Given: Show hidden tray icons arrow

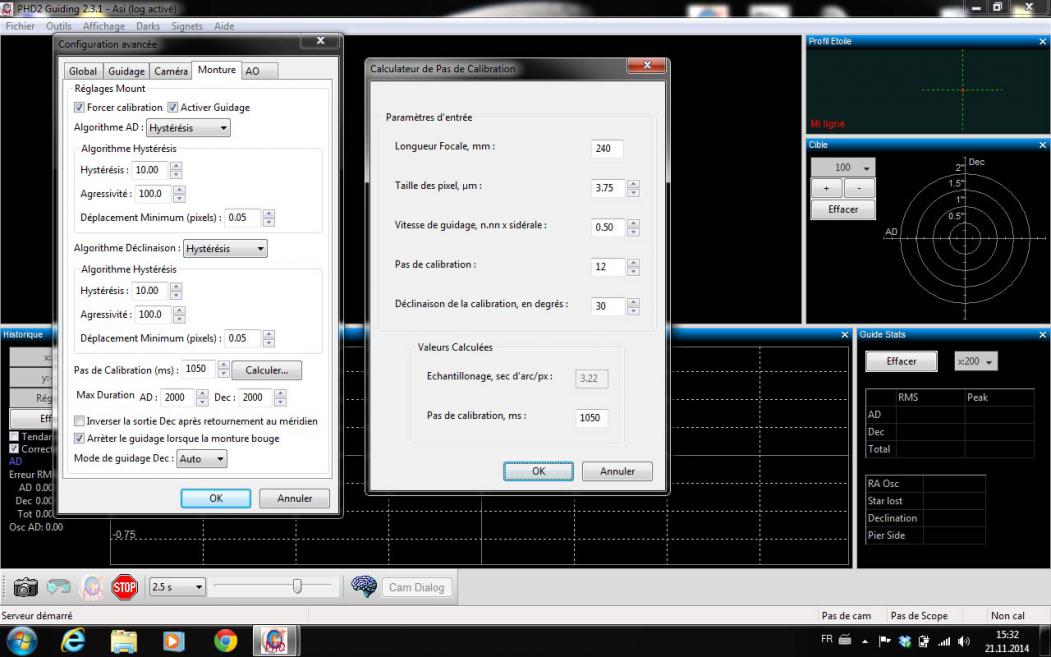Looking at the screenshot, I should [x=865, y=641].
